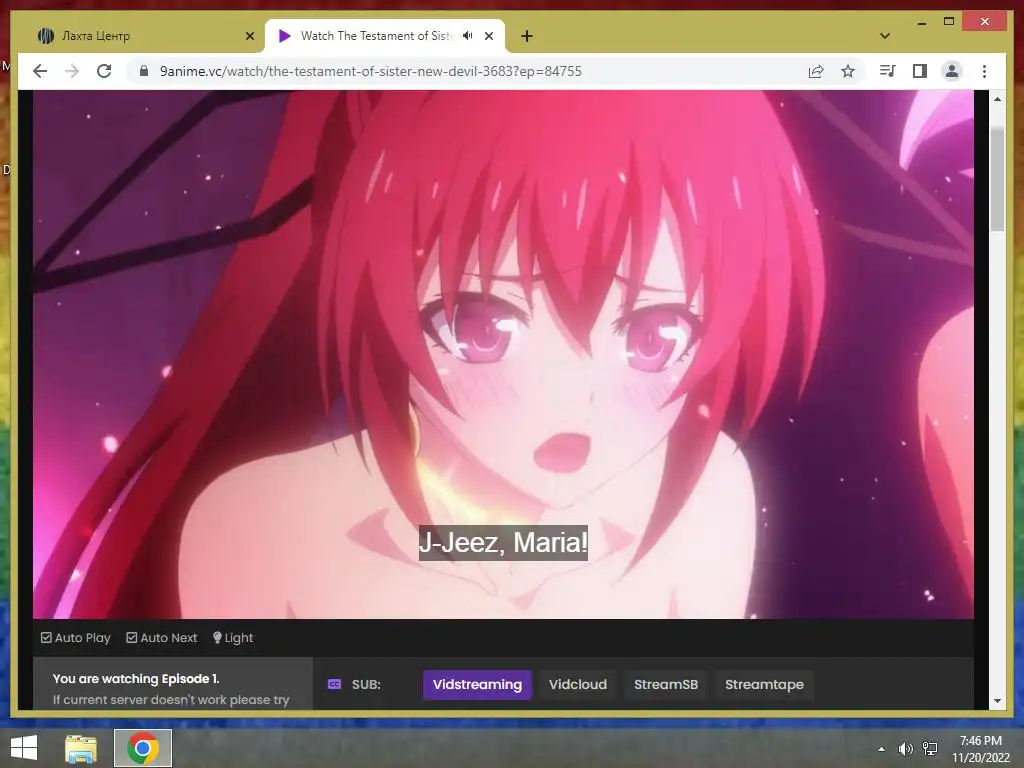Click the Chrome taskbar icon

point(143,748)
